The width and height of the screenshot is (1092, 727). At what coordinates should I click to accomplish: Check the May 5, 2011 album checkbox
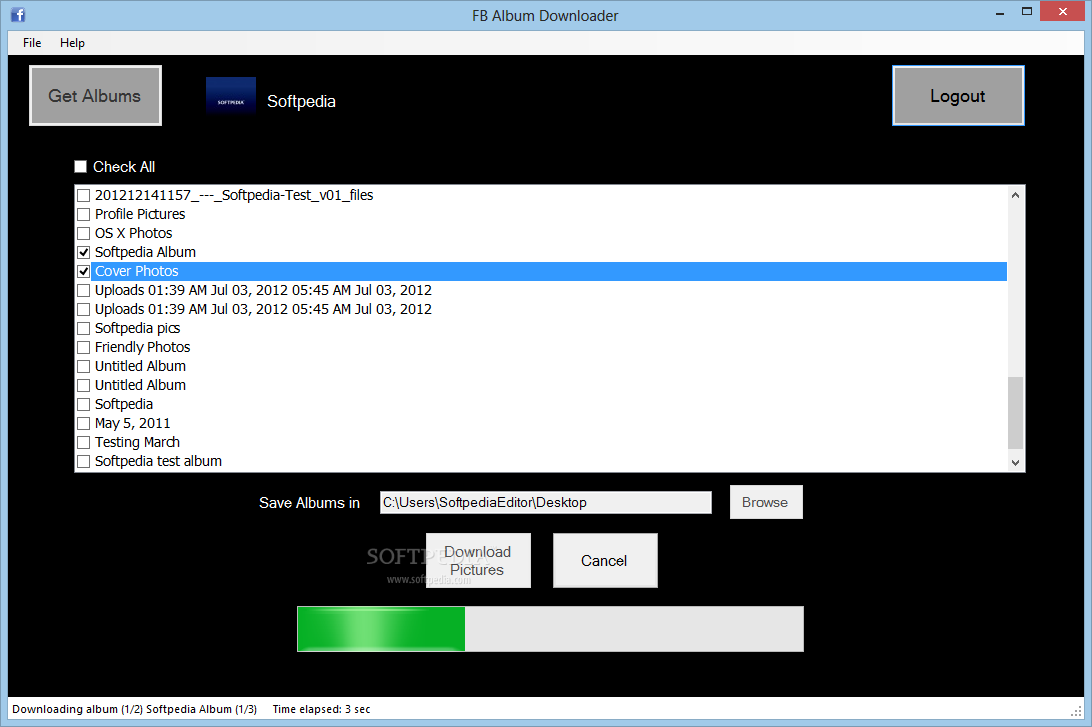coord(84,423)
